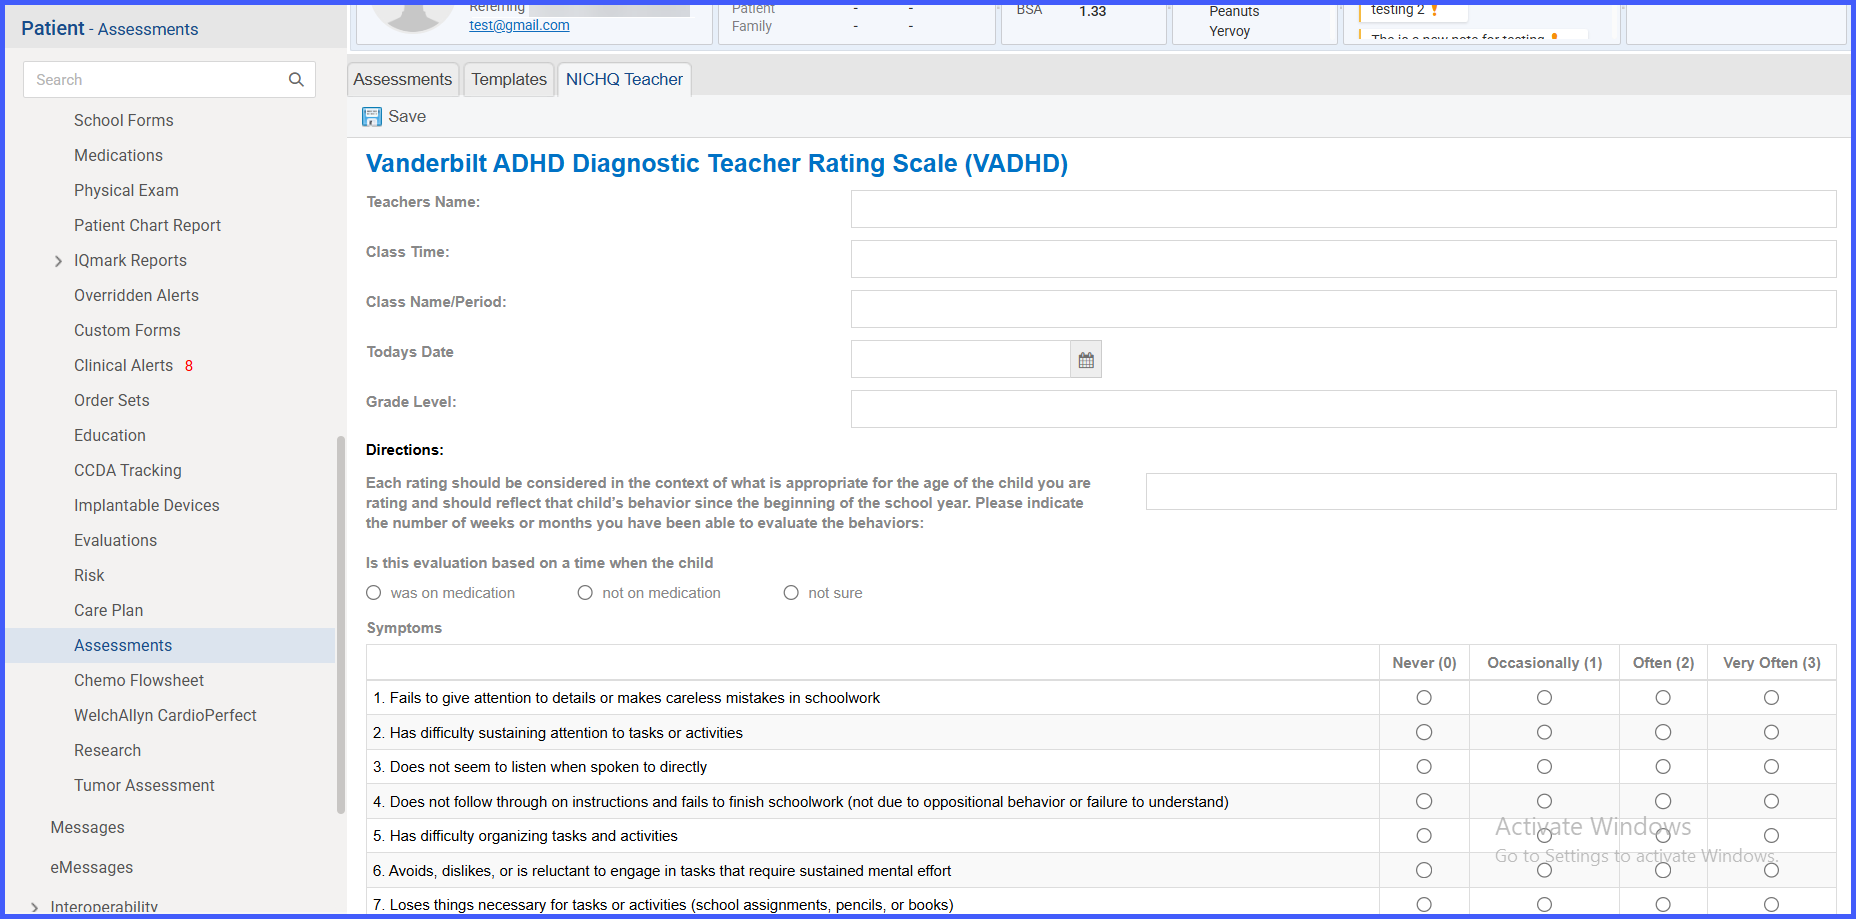
Task: Mark Occasionally for question 2 sustaining attention
Action: coord(1544,733)
